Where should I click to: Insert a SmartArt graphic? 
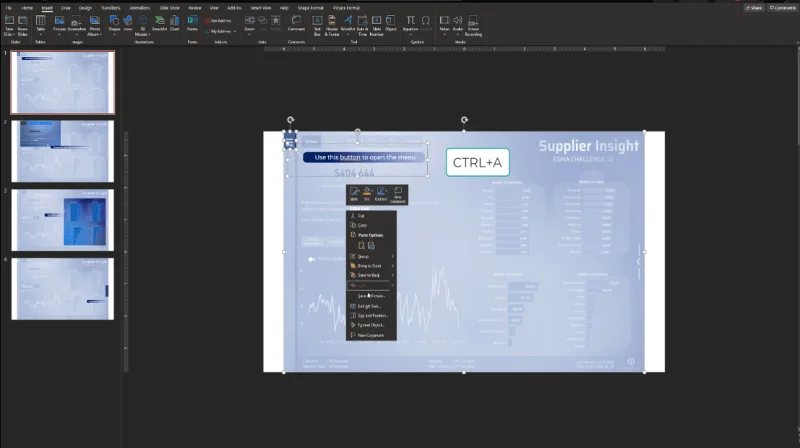(x=160, y=24)
